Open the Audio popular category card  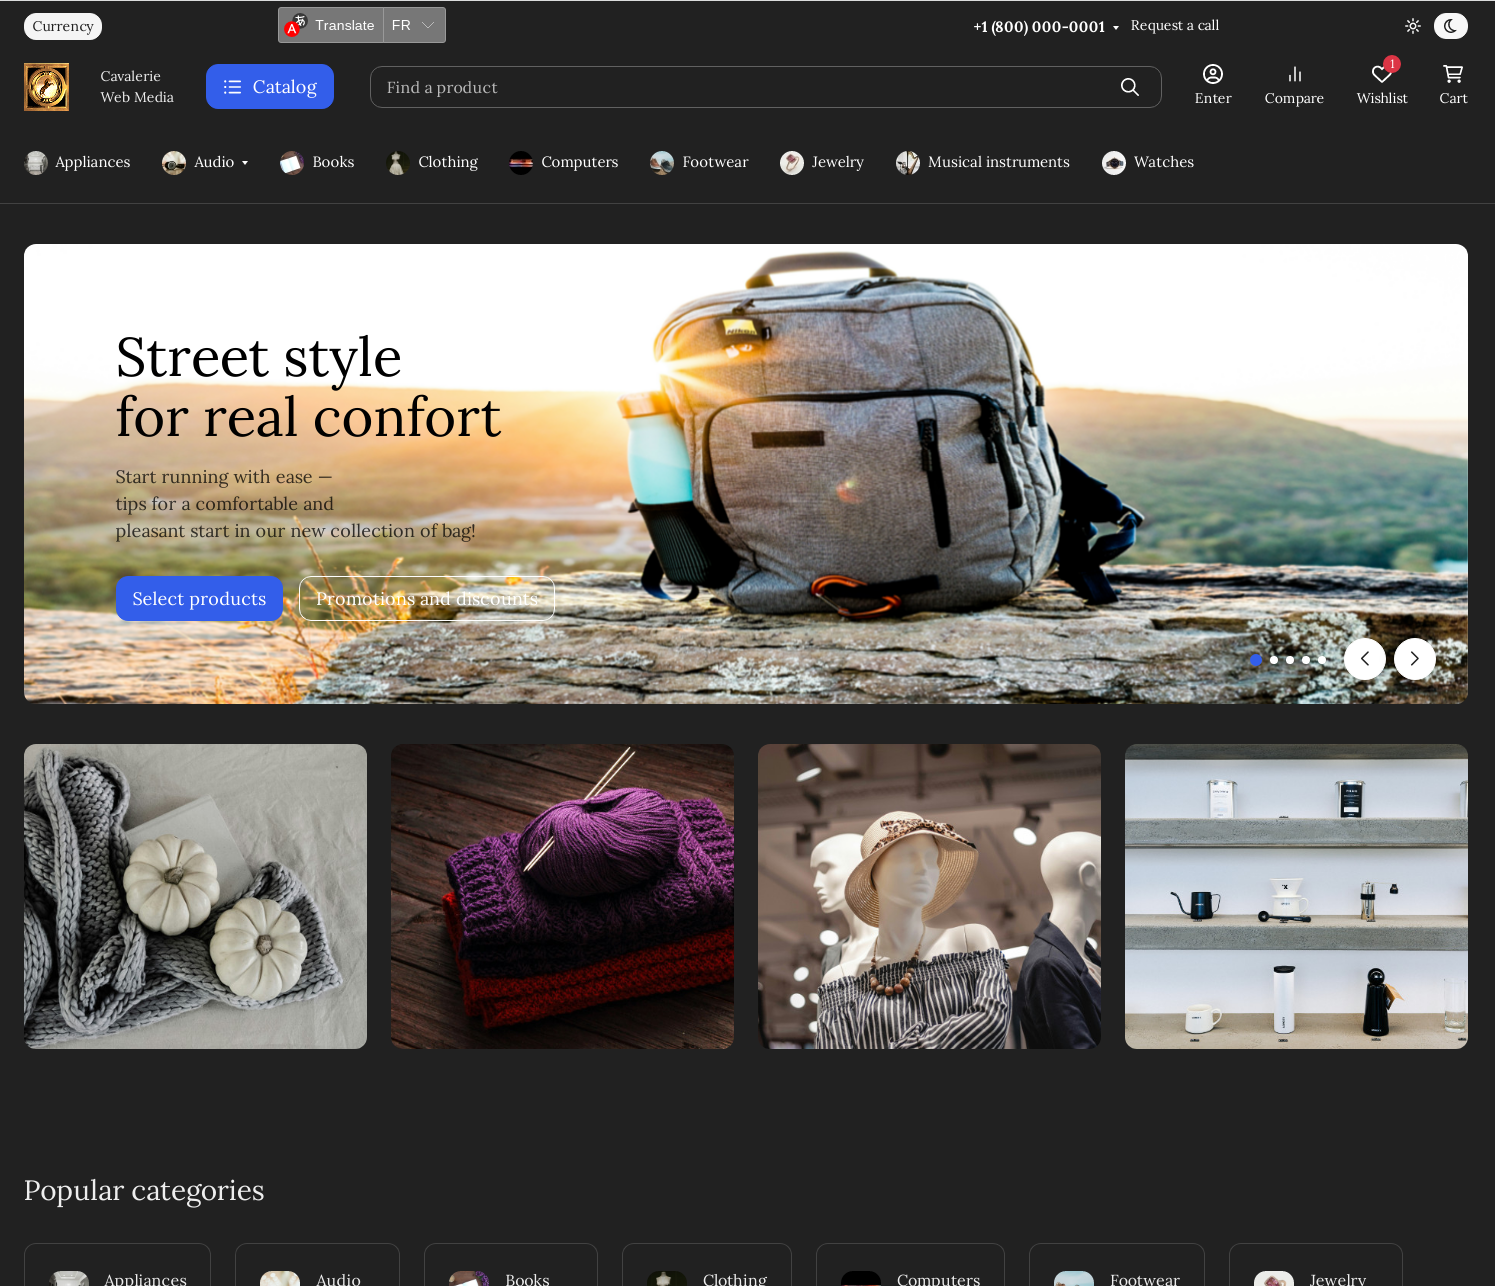click(x=317, y=1265)
